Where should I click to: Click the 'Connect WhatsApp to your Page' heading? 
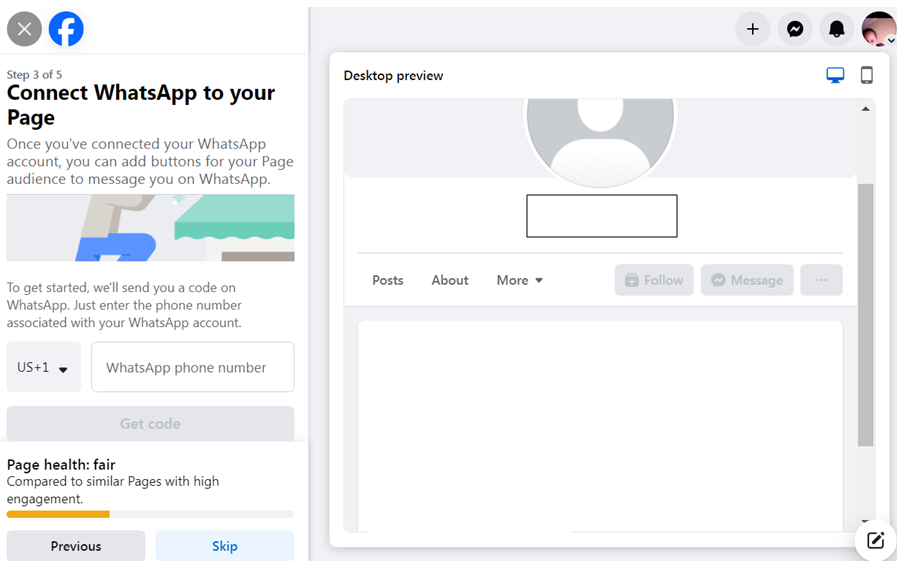tap(141, 105)
